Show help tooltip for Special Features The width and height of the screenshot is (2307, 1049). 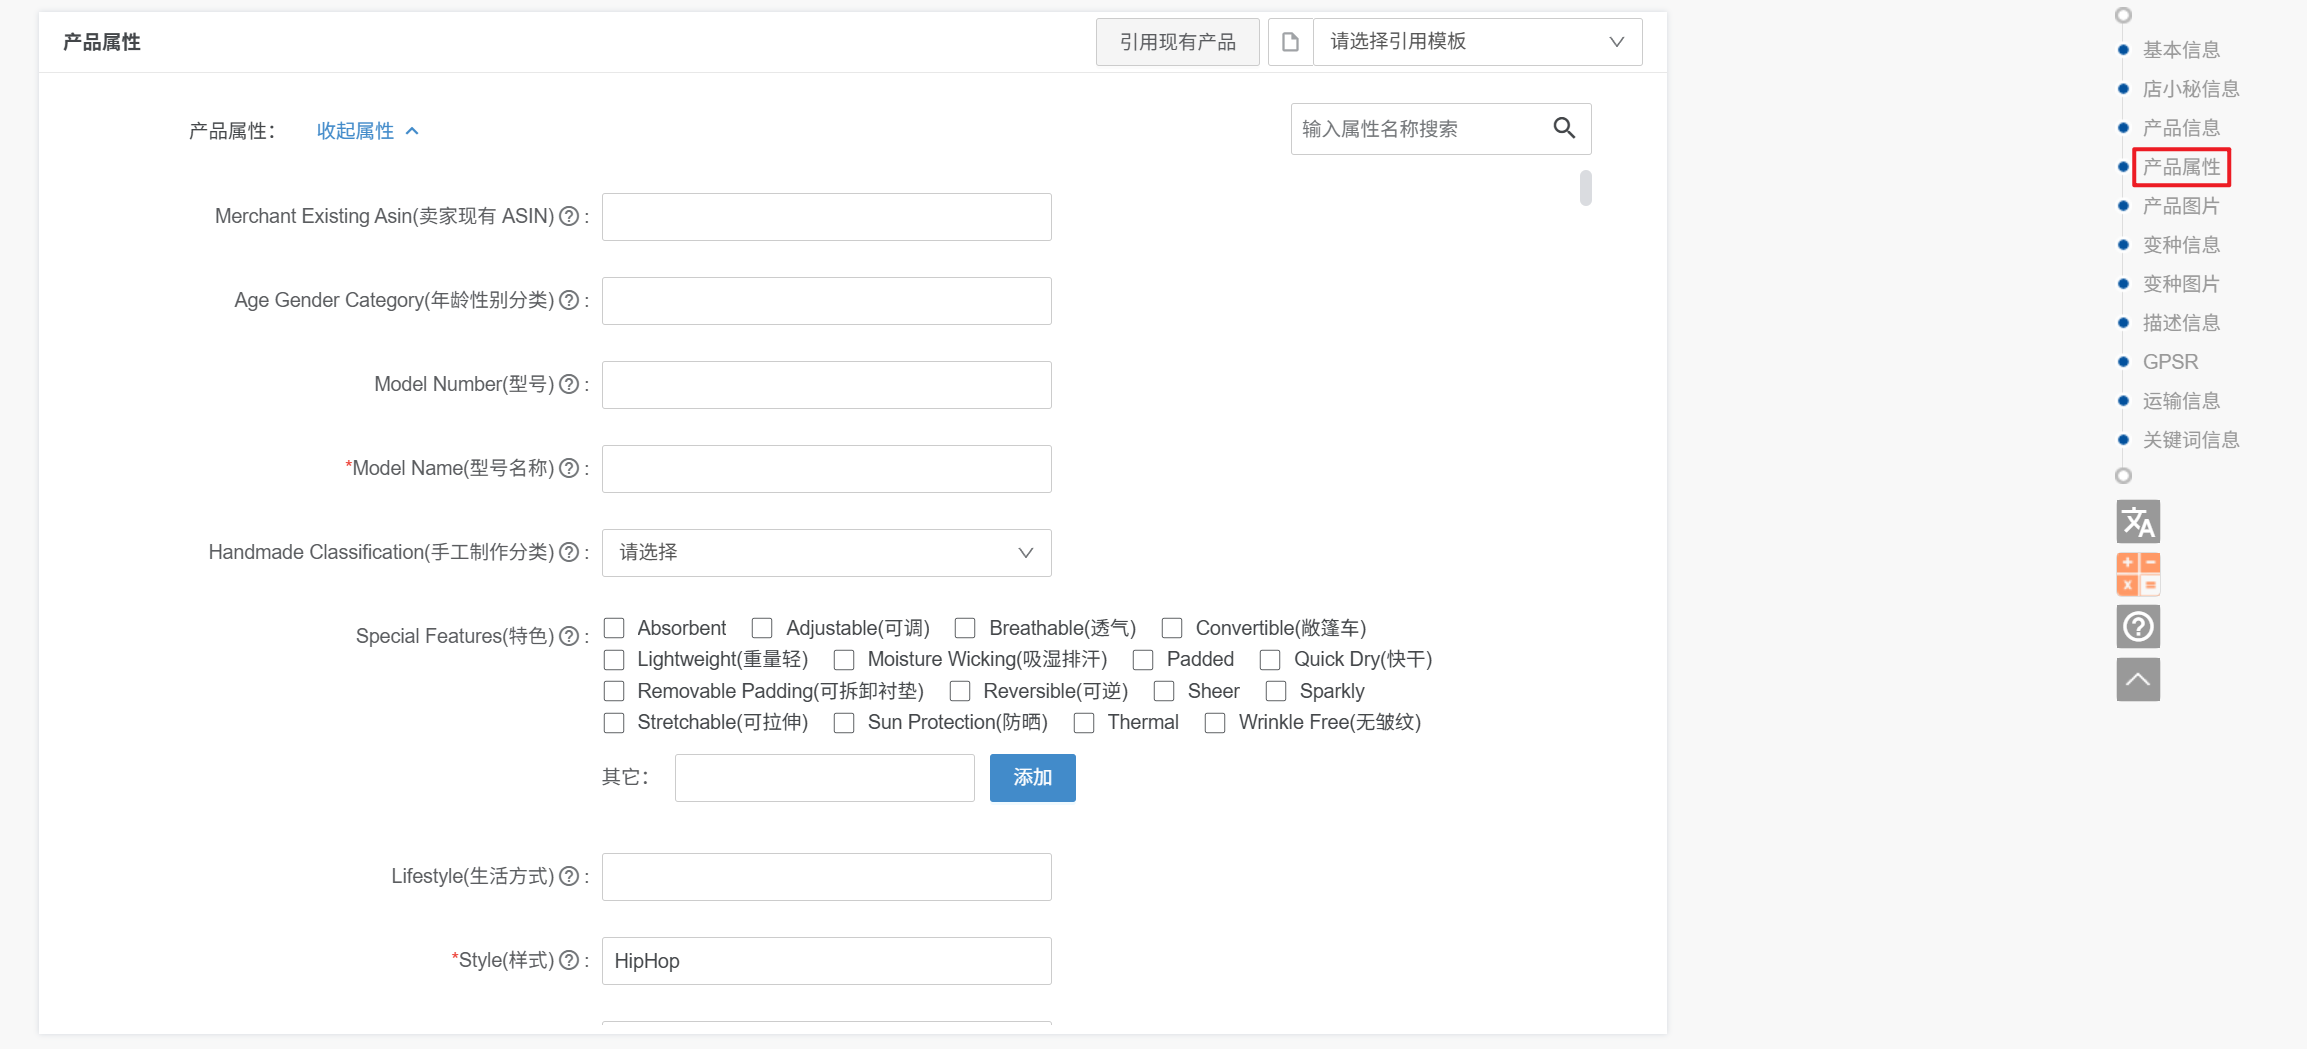(569, 636)
